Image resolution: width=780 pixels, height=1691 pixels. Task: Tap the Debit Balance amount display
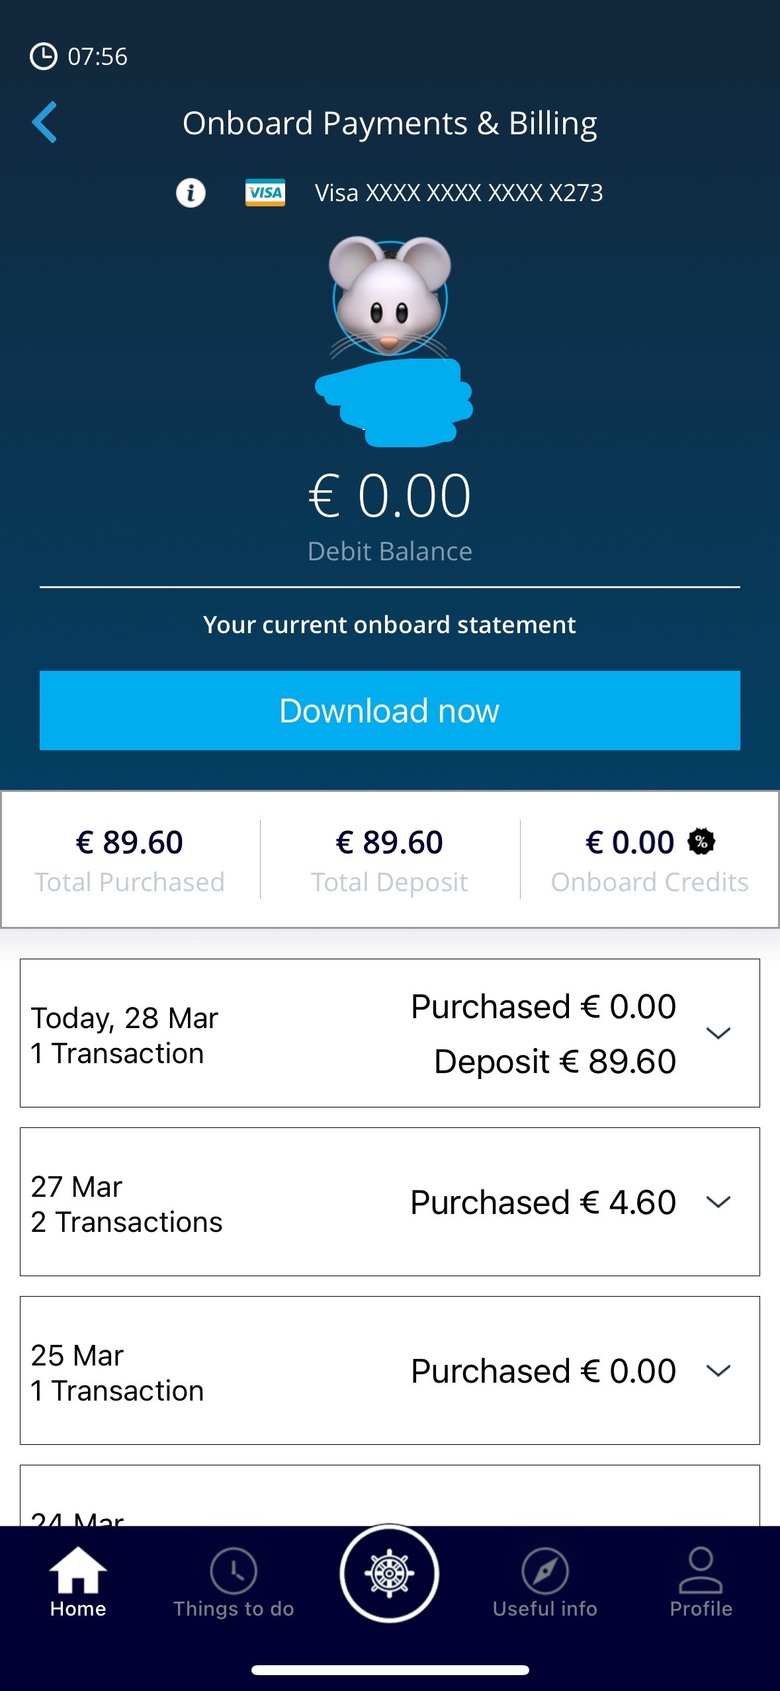[390, 496]
